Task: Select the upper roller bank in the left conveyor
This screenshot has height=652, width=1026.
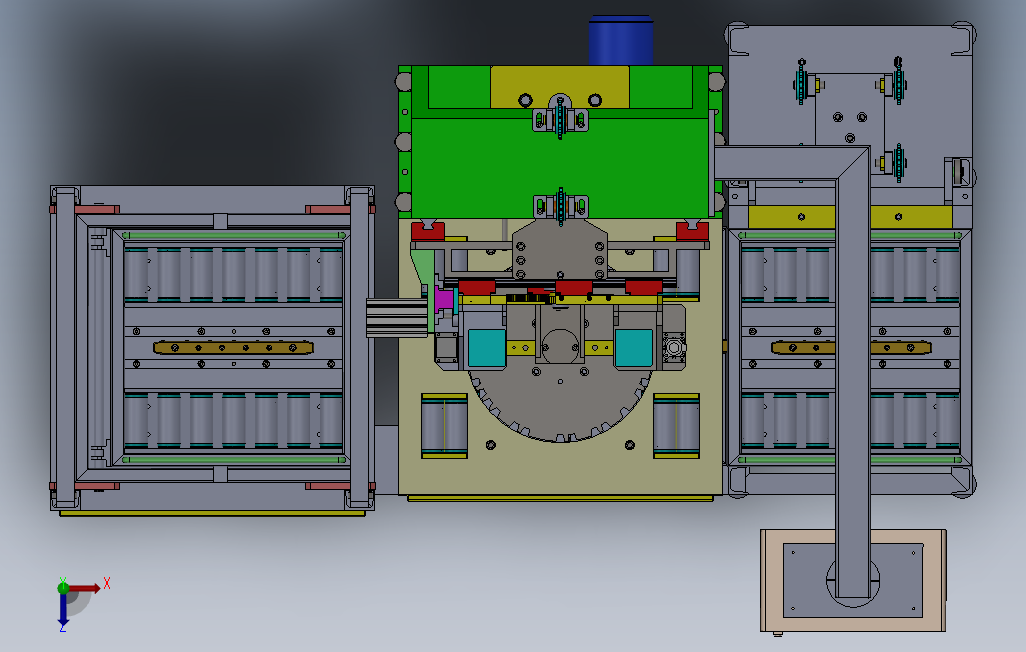Action: 233,274
